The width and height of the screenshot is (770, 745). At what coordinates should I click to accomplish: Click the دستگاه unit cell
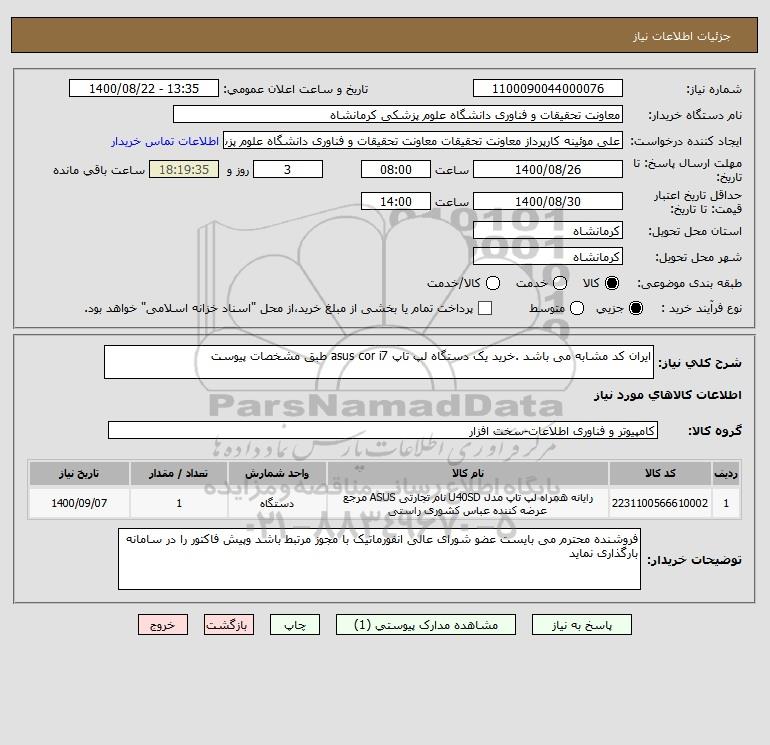277,503
